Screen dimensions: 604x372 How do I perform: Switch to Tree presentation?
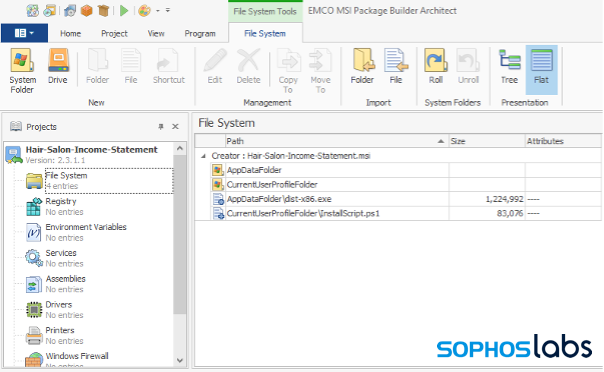click(509, 67)
